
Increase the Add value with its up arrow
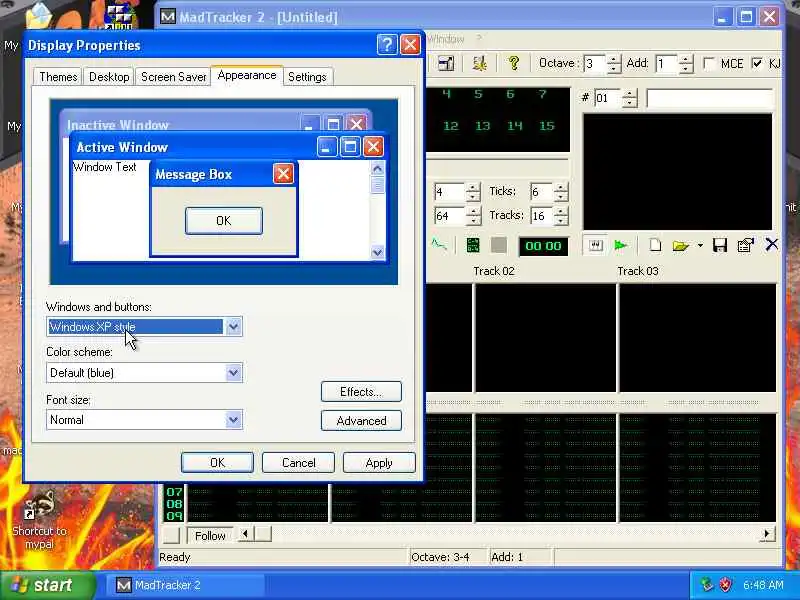click(687, 59)
